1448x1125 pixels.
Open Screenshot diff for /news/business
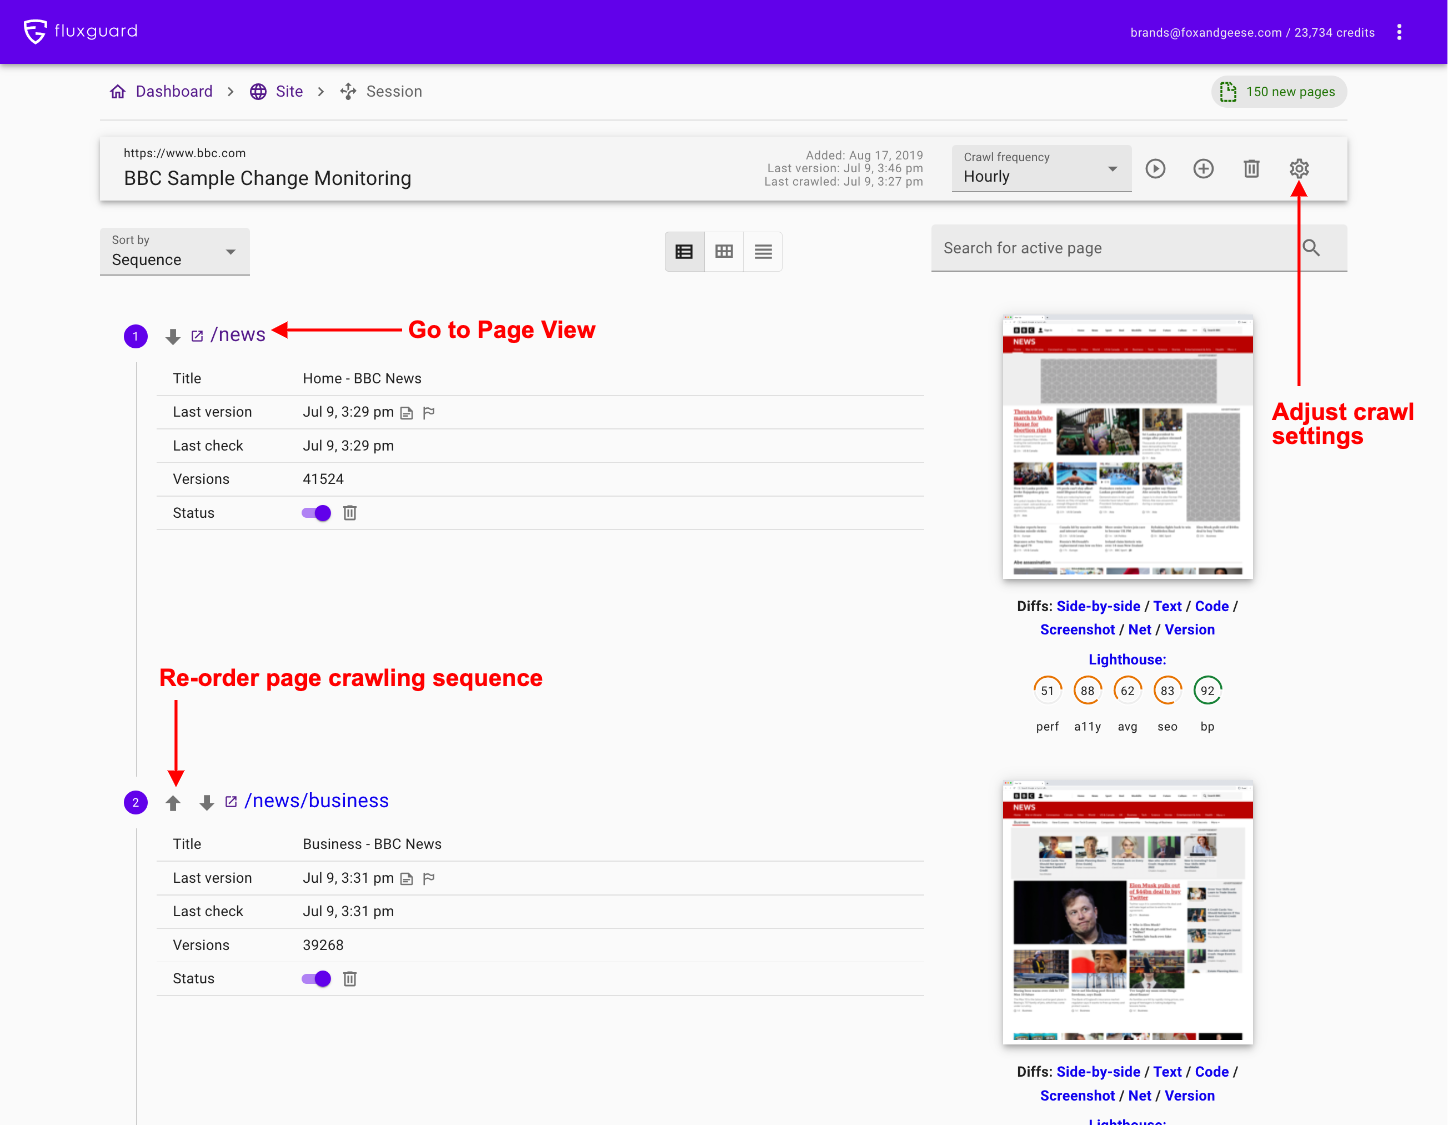[x=1077, y=1096]
